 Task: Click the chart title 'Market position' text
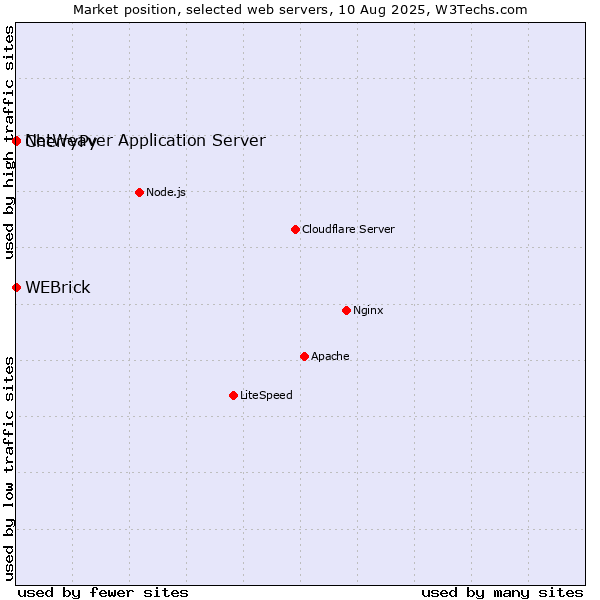(124, 10)
